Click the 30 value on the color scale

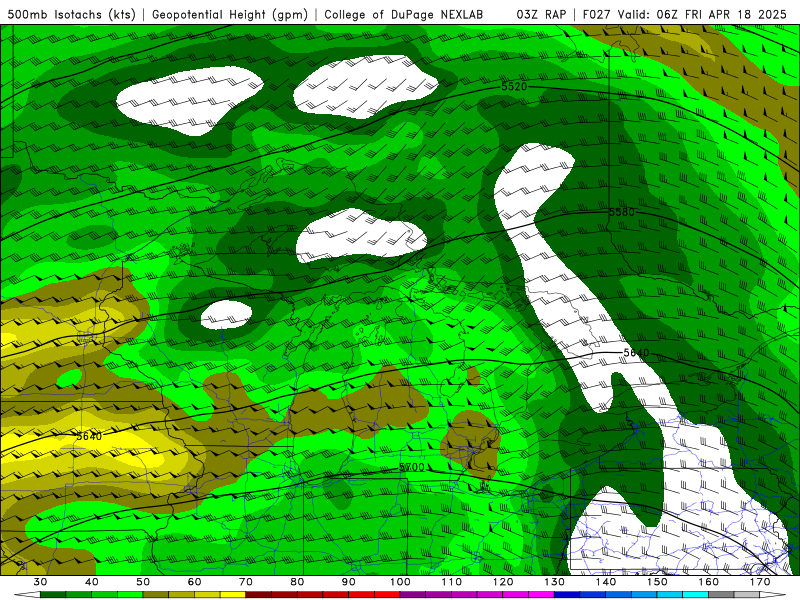[40, 582]
